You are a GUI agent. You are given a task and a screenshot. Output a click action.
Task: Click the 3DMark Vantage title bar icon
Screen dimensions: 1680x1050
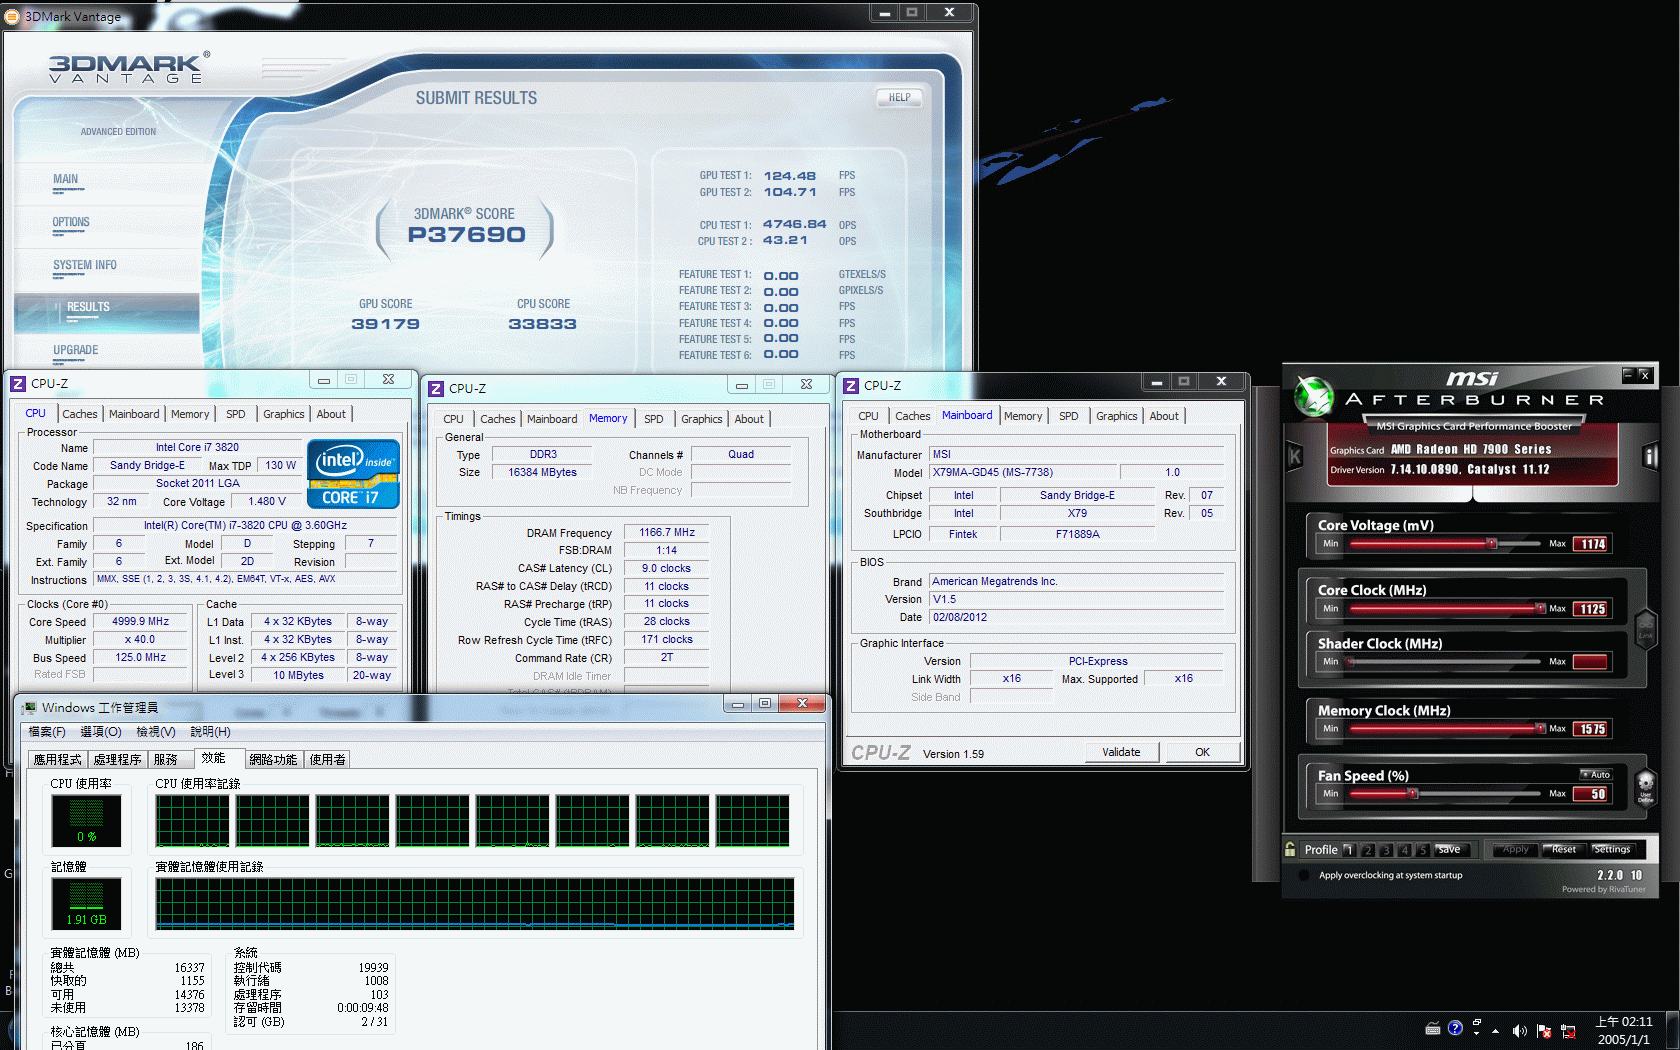coord(12,16)
